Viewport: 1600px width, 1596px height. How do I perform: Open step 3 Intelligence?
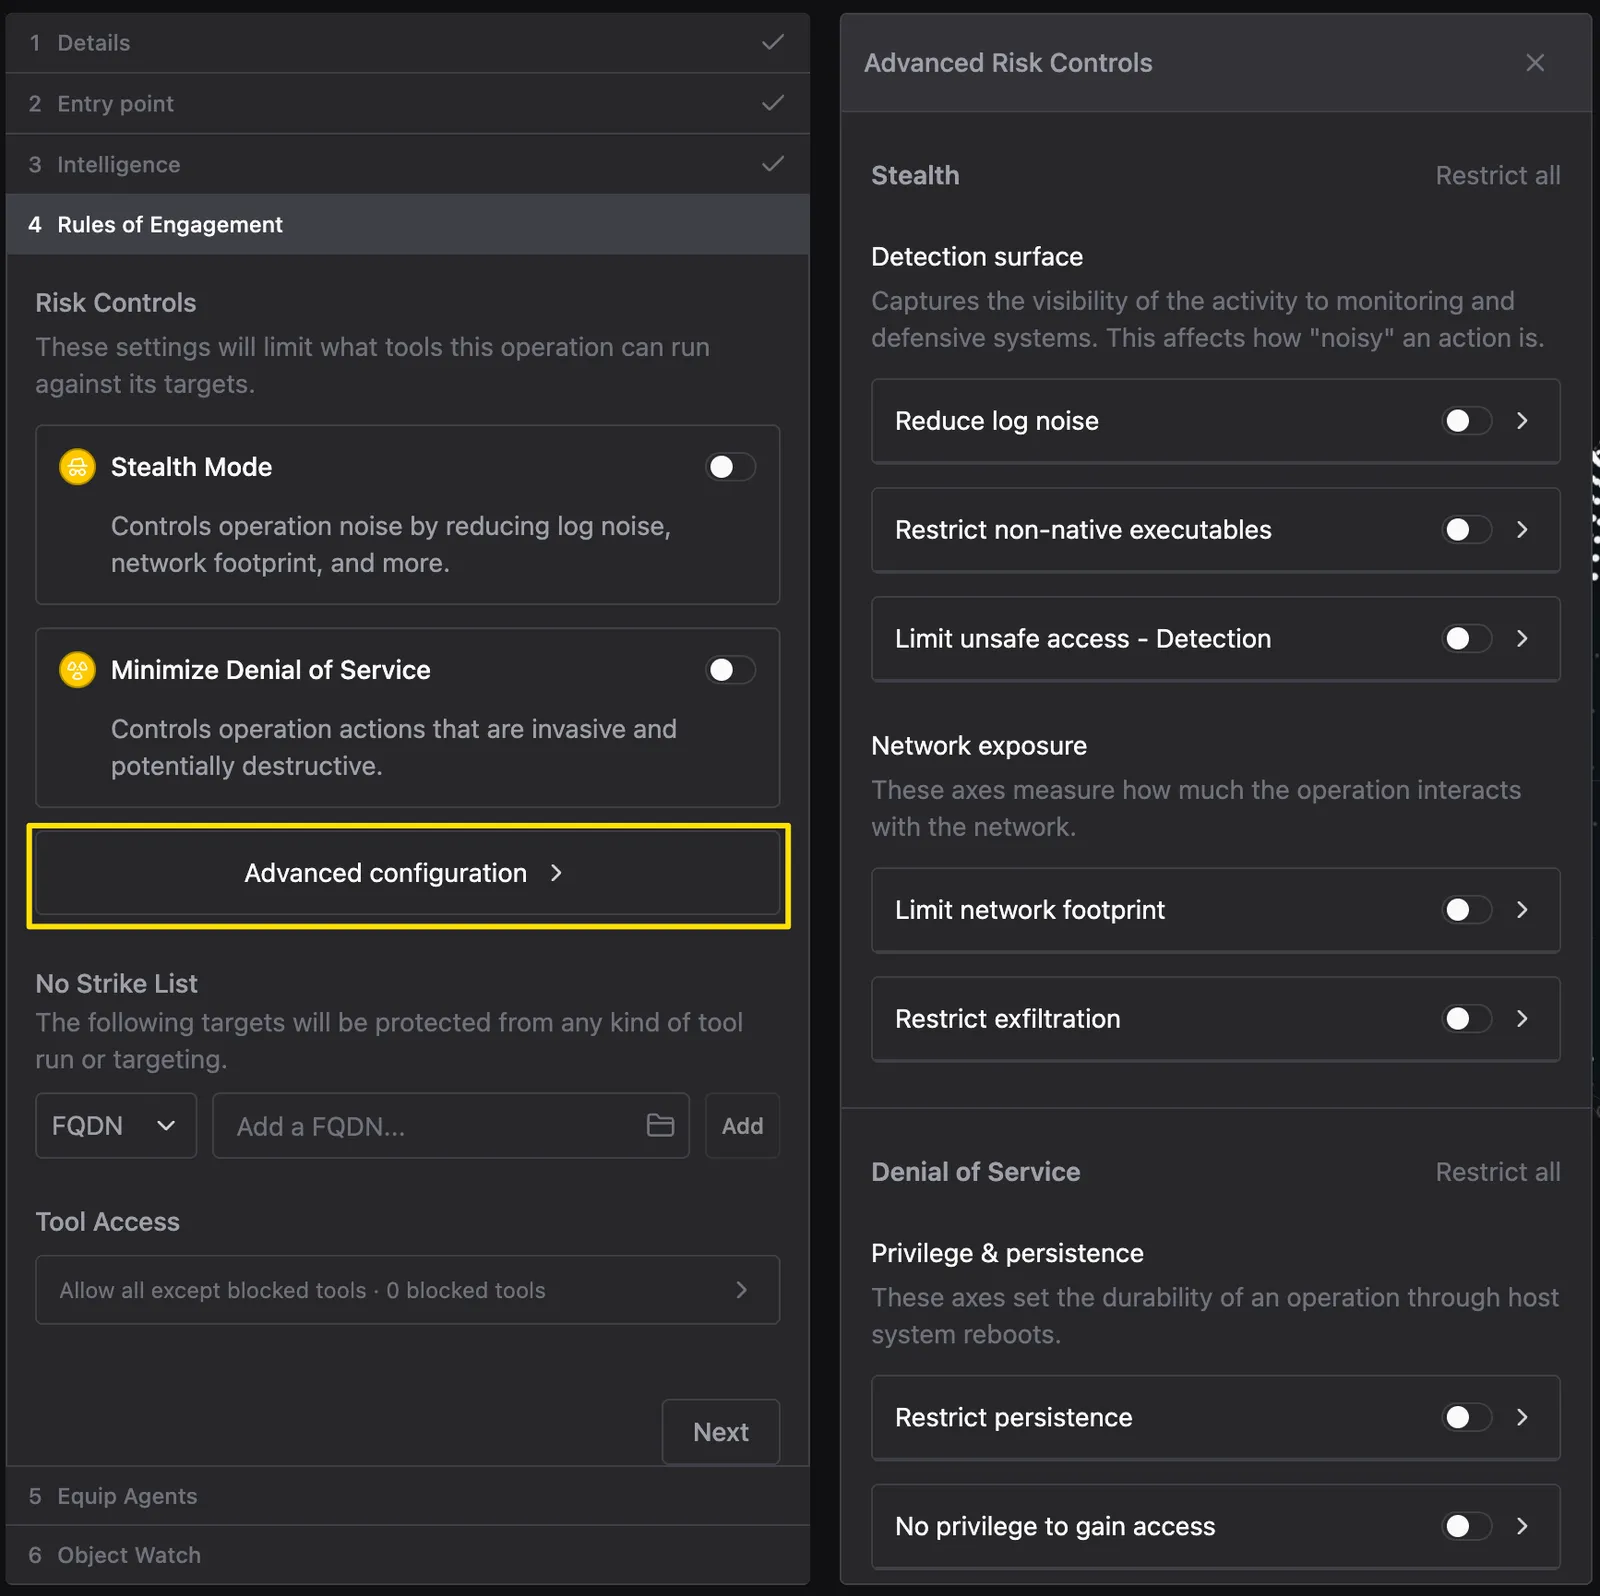coord(408,165)
